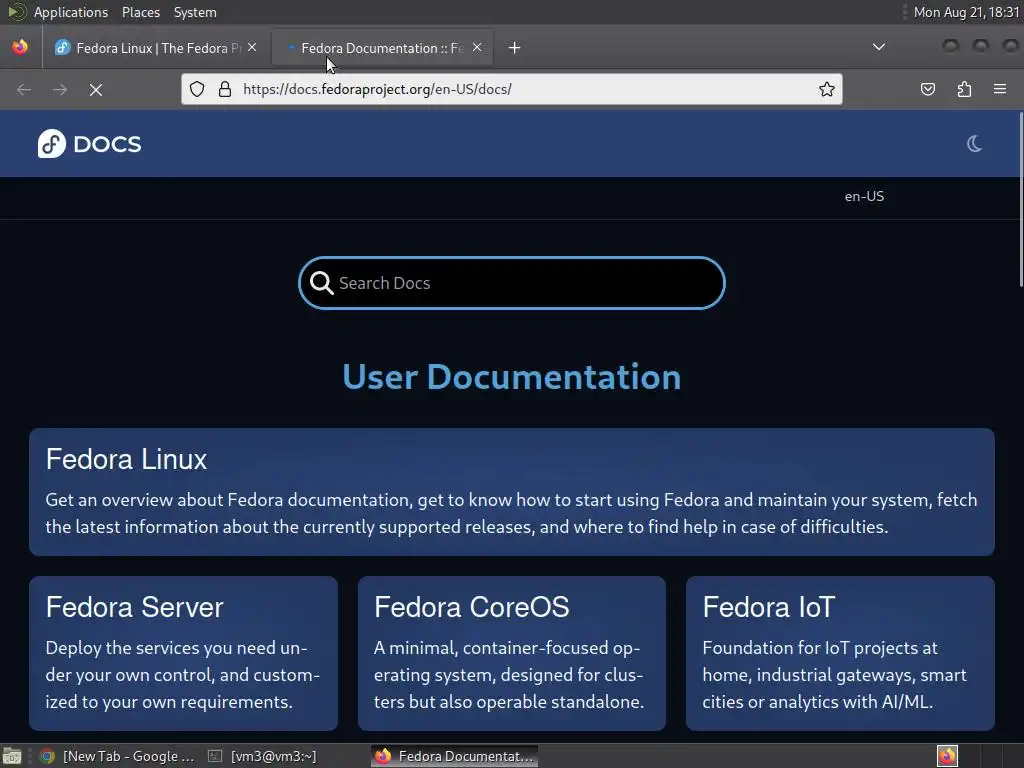Select Fedora Documentation taskbar window button
This screenshot has width=1024, height=768.
coord(455,756)
